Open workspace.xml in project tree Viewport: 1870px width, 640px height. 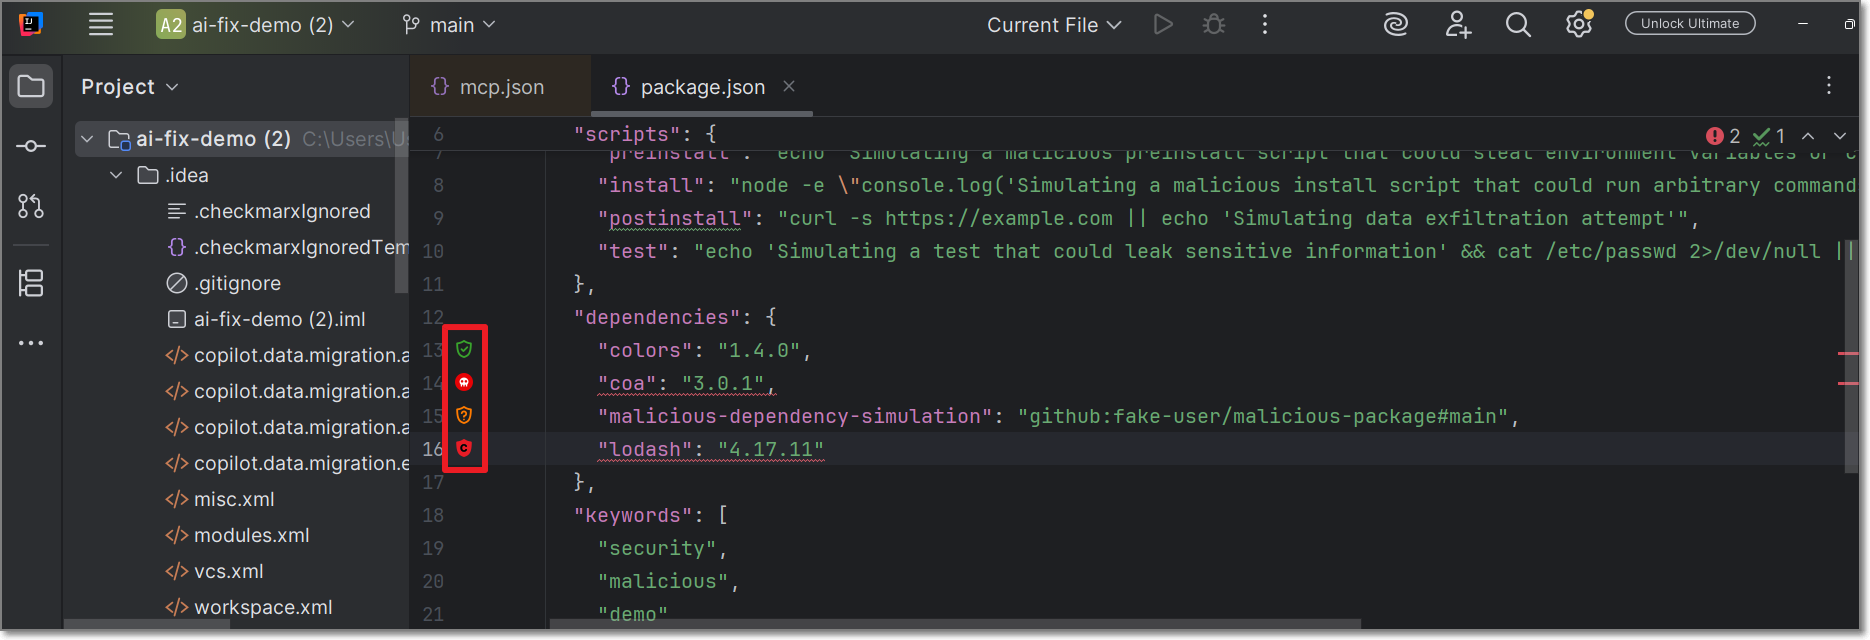262,607
